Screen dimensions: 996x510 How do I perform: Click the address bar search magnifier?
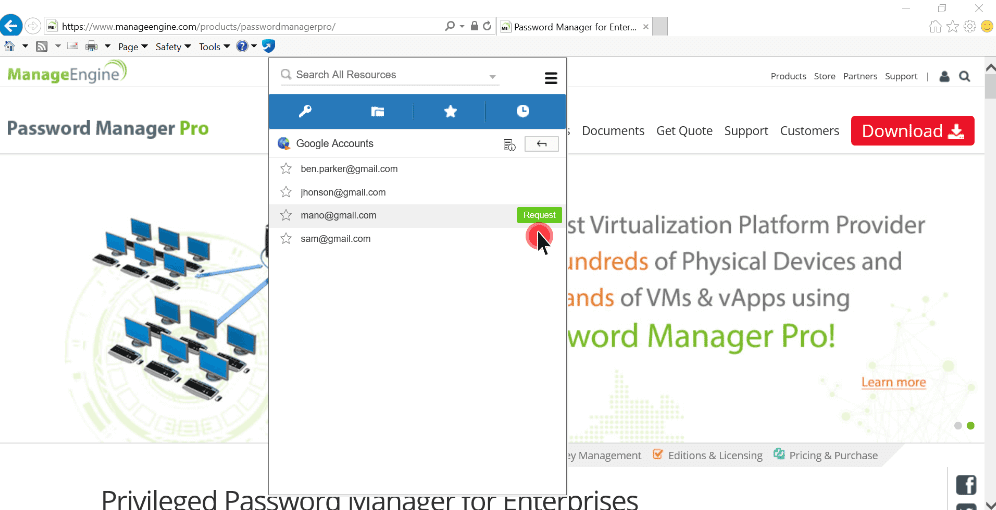[450, 26]
